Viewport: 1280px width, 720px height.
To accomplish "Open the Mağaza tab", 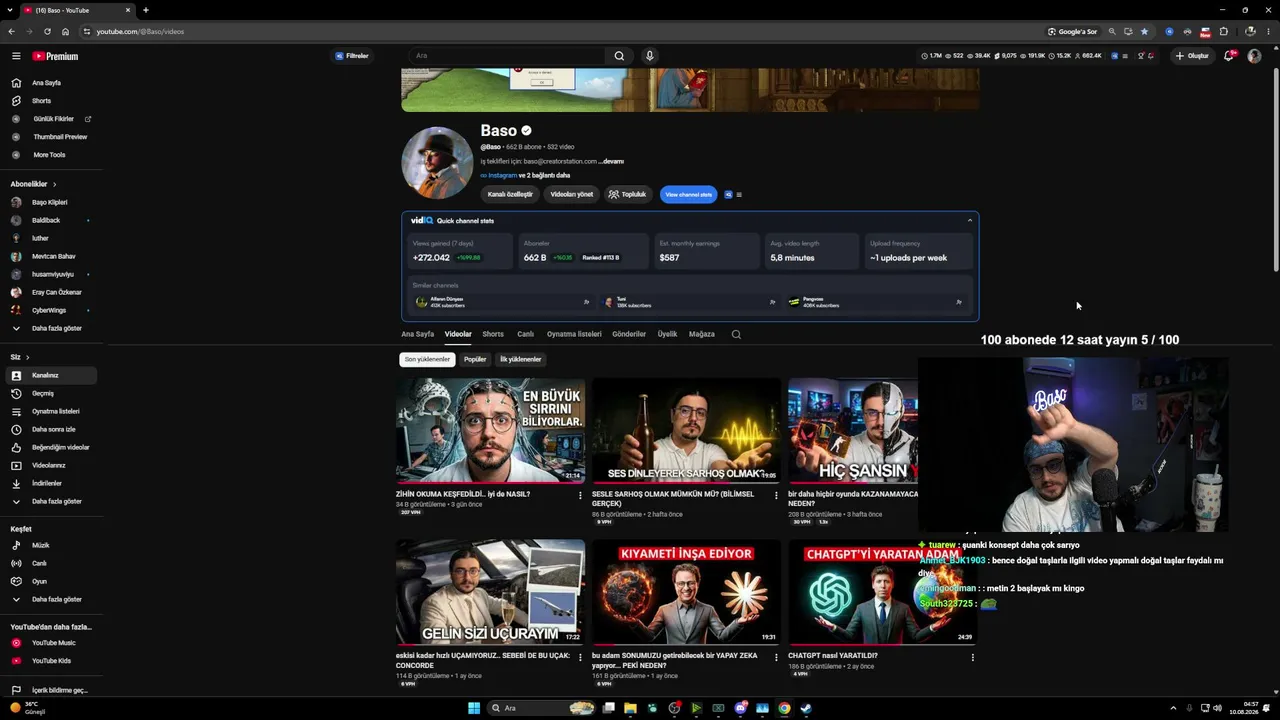I will coord(702,334).
